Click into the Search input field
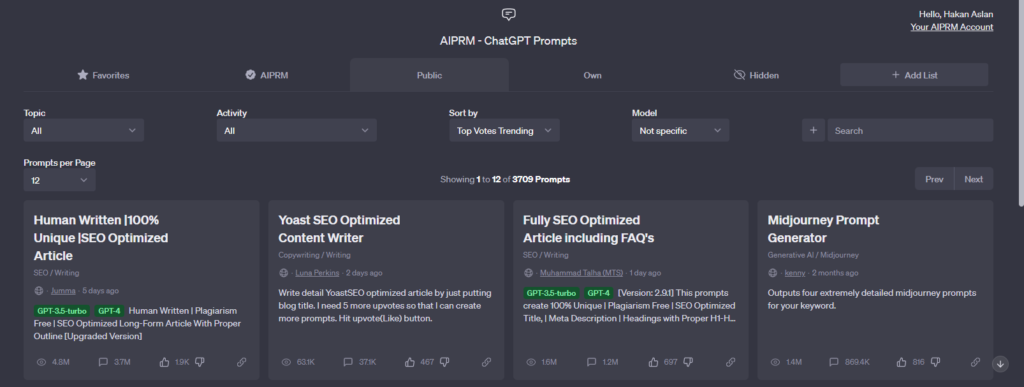The height and width of the screenshot is (387, 1024). [910, 131]
